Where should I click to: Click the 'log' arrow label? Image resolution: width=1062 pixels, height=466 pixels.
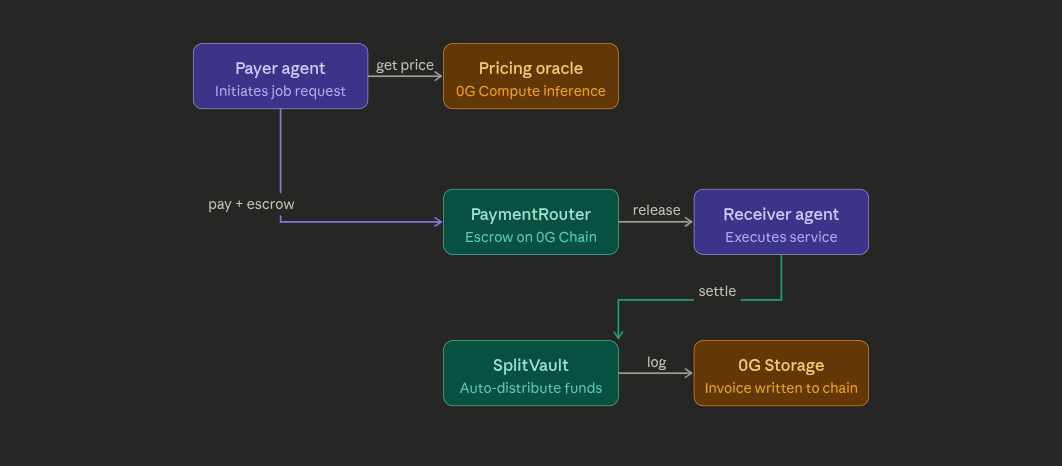(x=656, y=362)
